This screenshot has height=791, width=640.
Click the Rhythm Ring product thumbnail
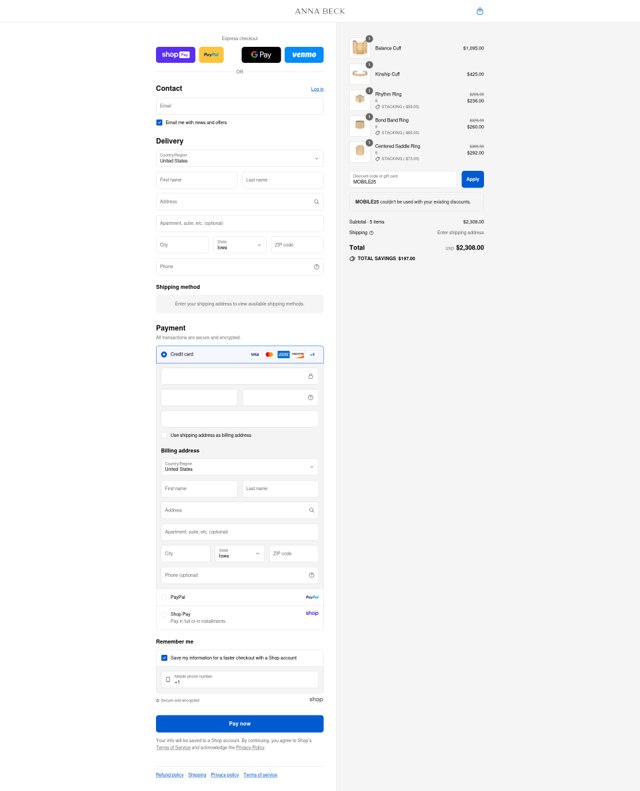tap(360, 99)
